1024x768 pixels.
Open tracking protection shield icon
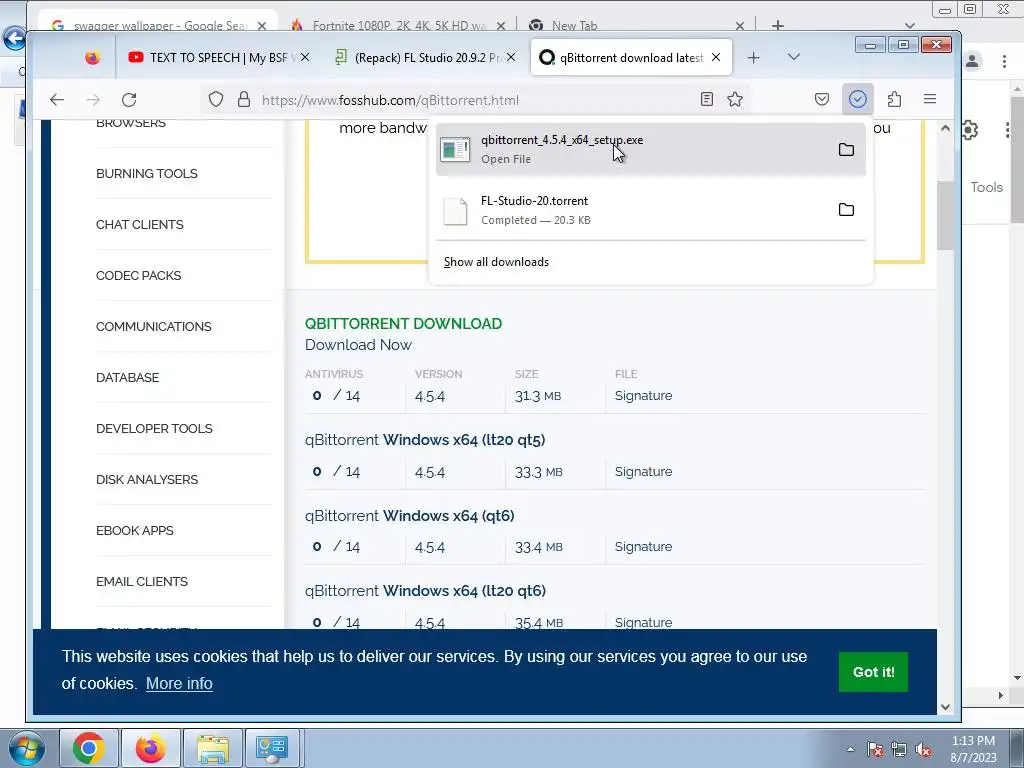[216, 99]
